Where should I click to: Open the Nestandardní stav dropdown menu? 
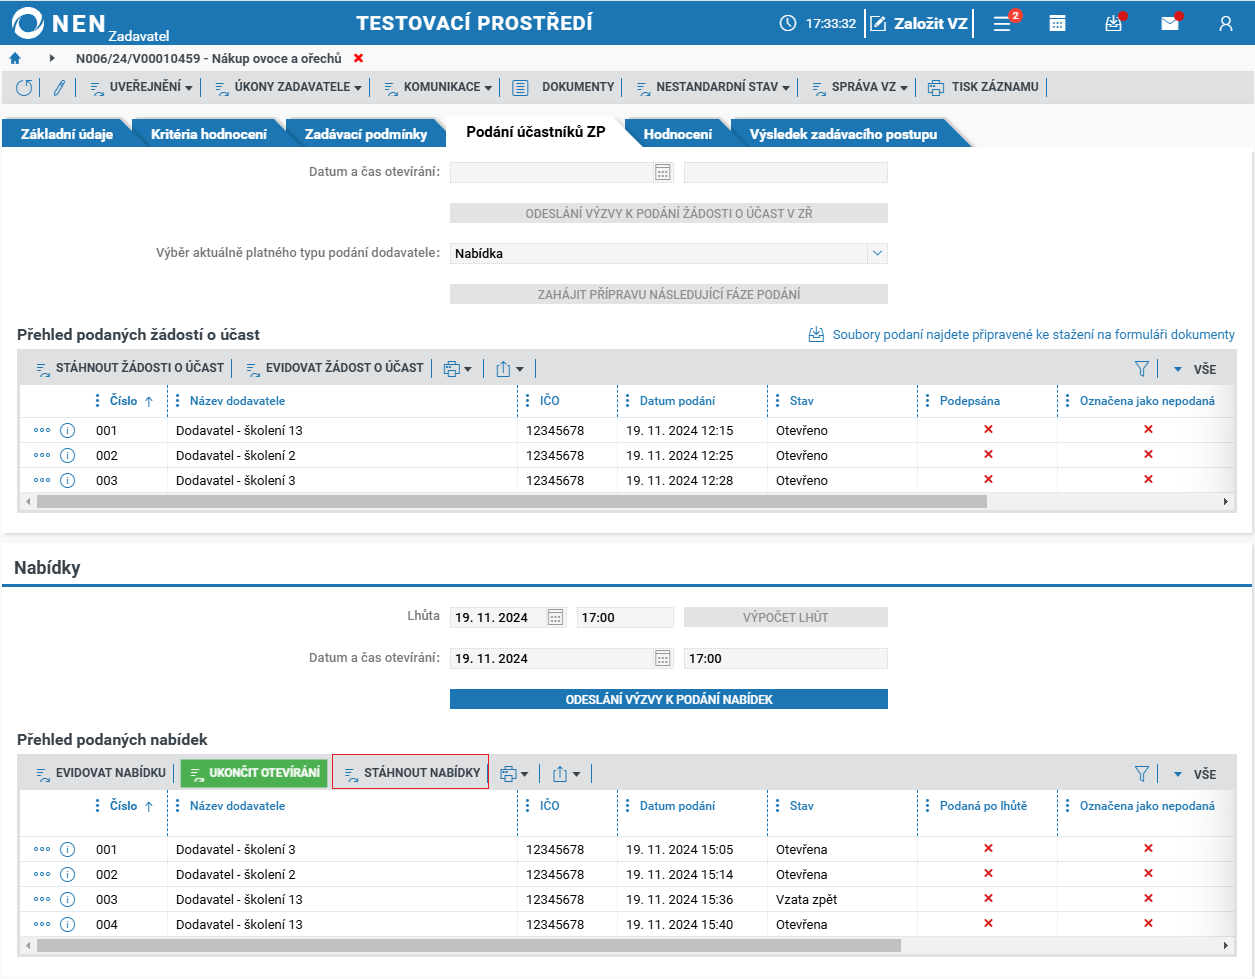[x=713, y=87]
